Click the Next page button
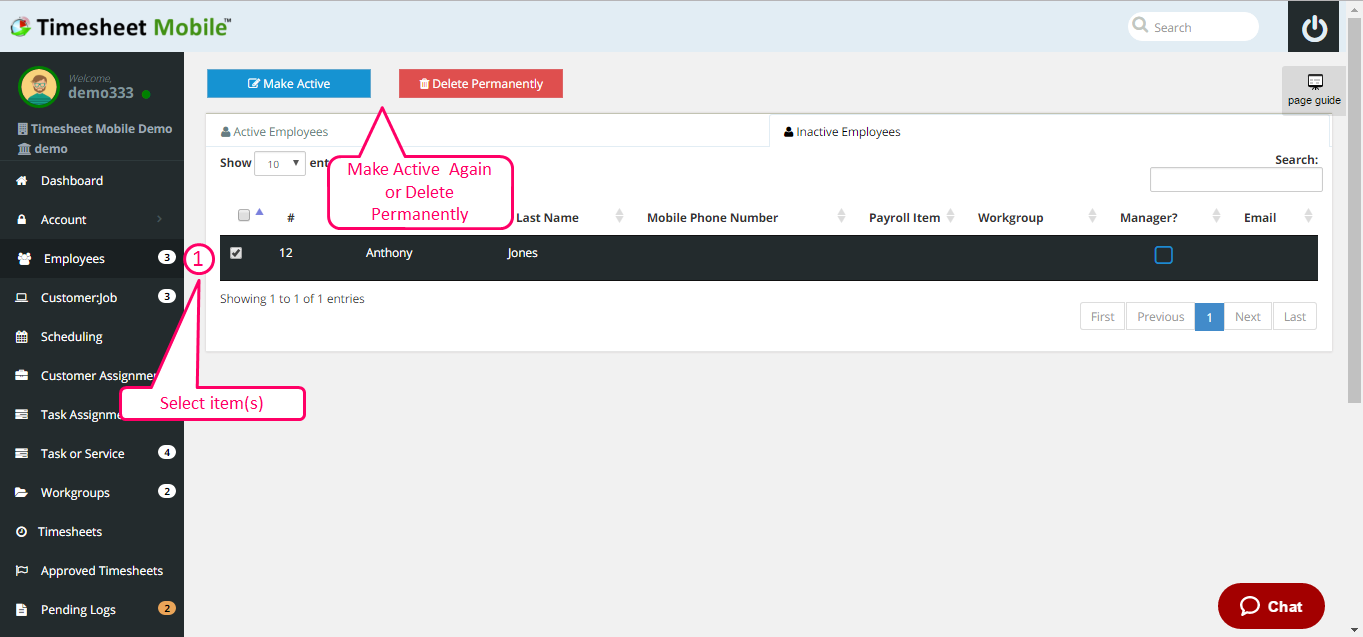Screen dimensions: 1363x637 tap(1247, 317)
